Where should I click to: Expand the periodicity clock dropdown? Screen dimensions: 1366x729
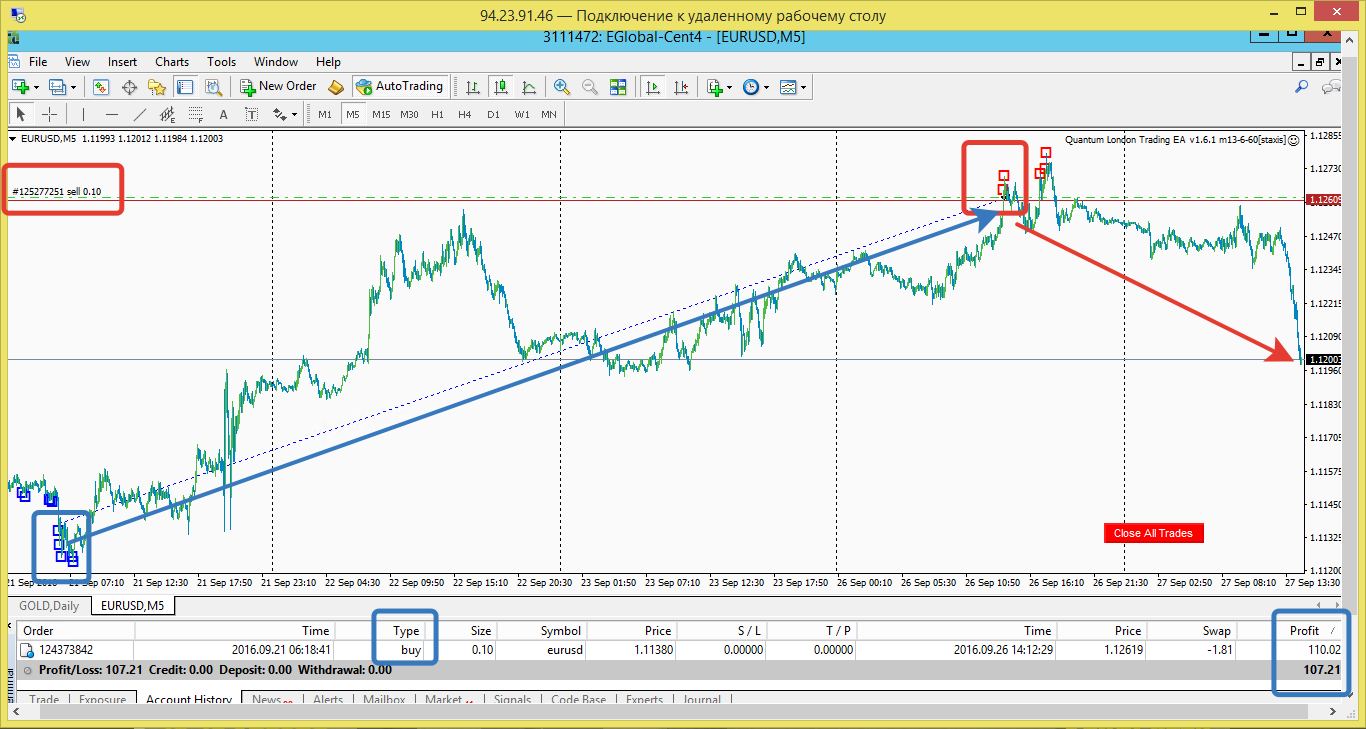(x=766, y=88)
